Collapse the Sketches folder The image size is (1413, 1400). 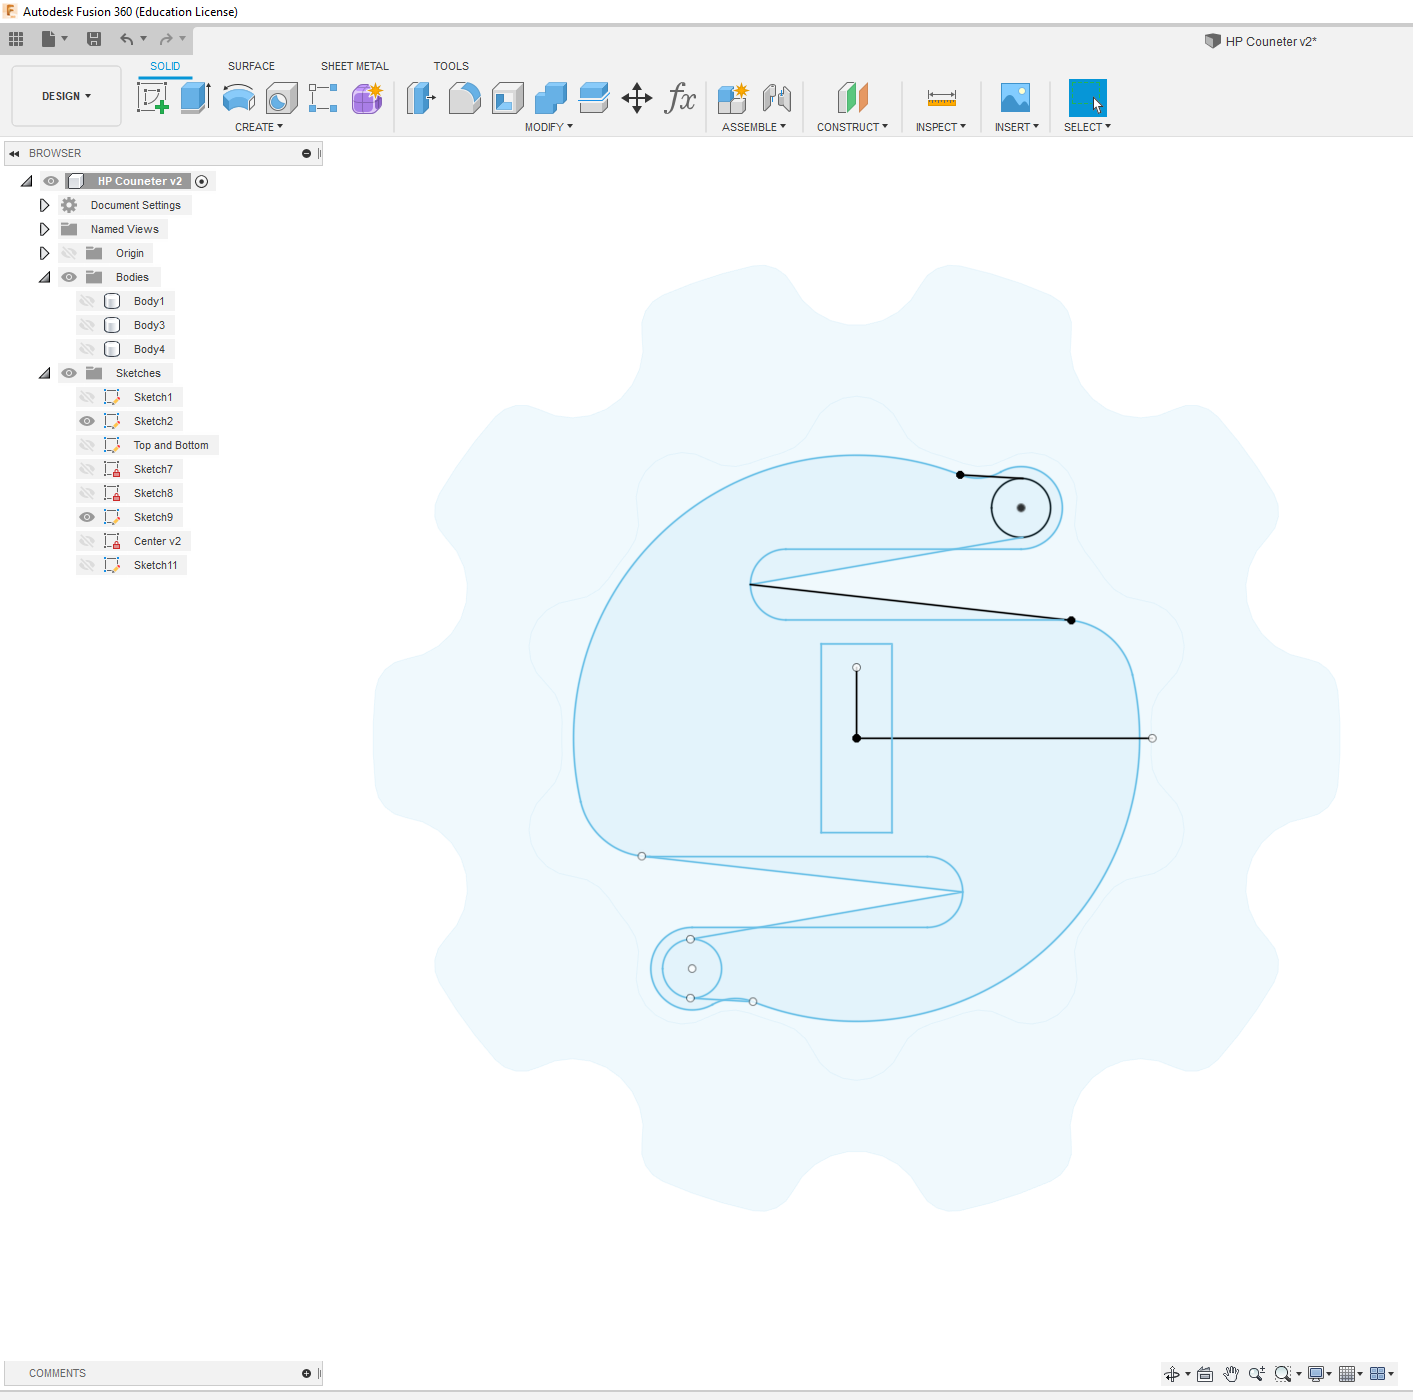pos(44,373)
